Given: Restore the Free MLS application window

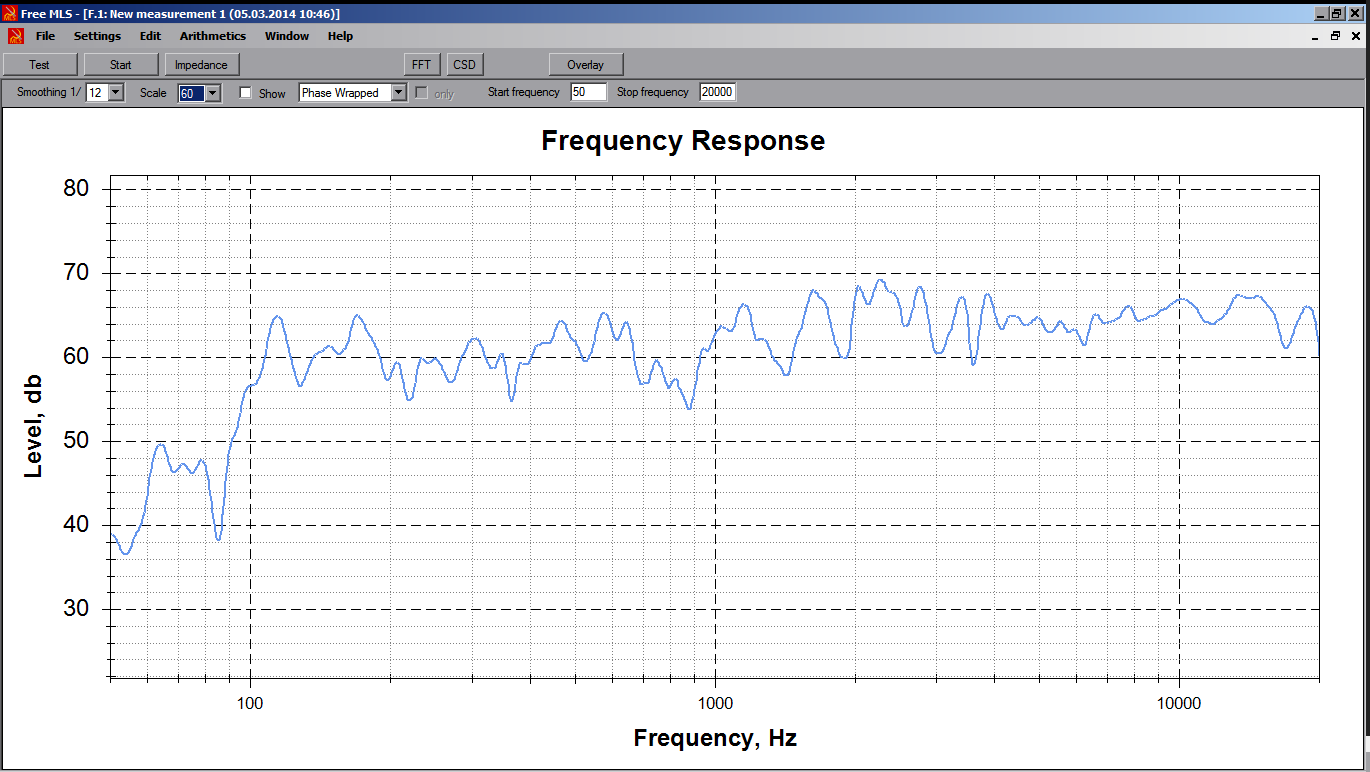Looking at the screenshot, I should click(x=1337, y=13).
